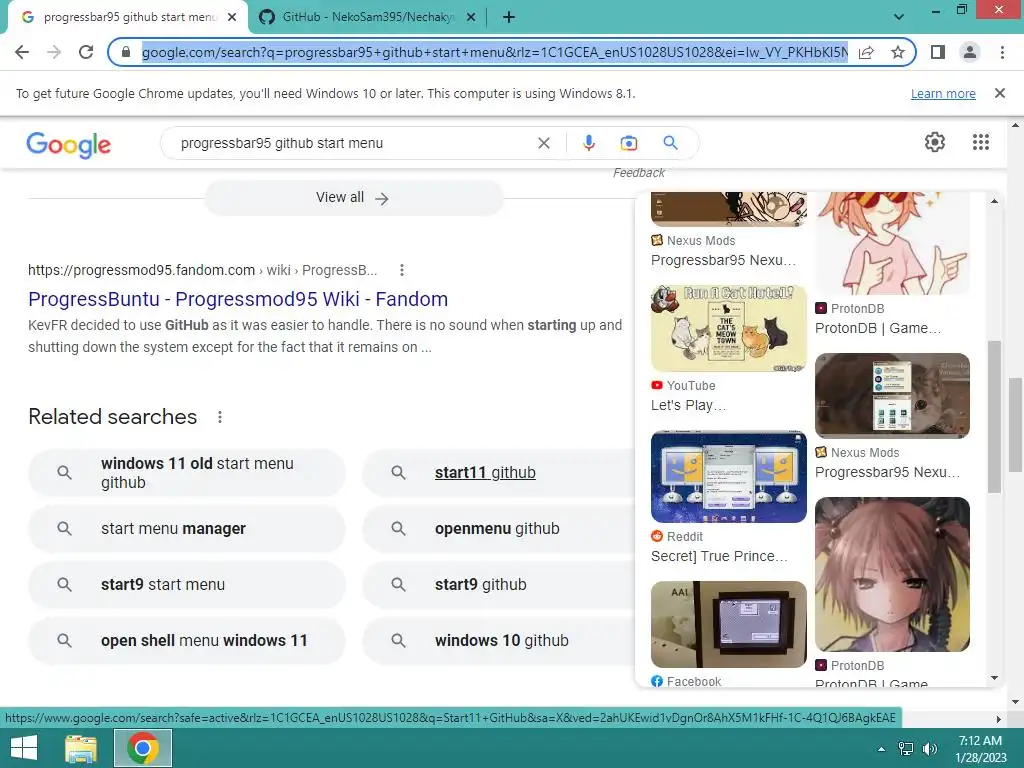Viewport: 1024px width, 768px height.
Task: Open the Windows Start button
Action: coord(24,748)
